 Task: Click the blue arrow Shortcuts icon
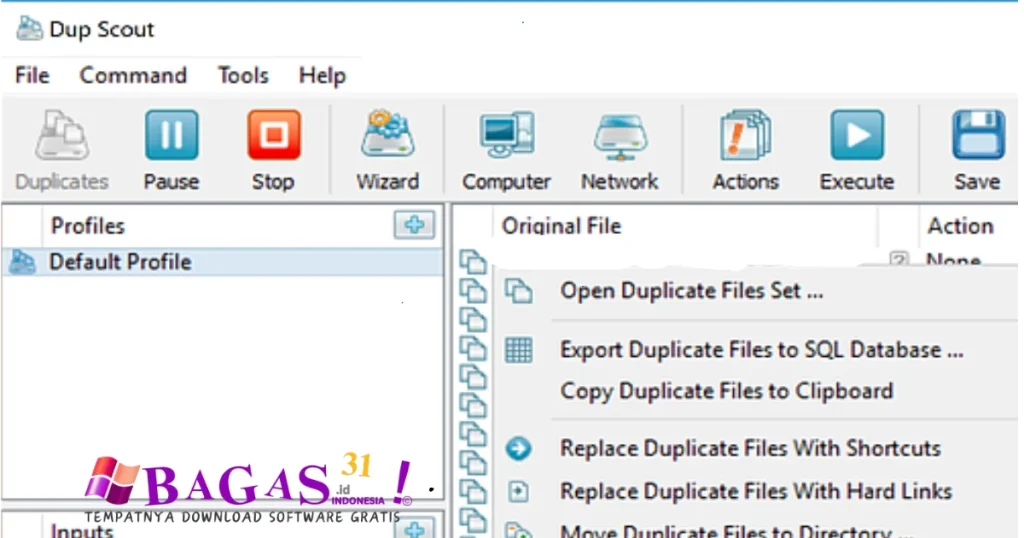pyautogui.click(x=519, y=449)
